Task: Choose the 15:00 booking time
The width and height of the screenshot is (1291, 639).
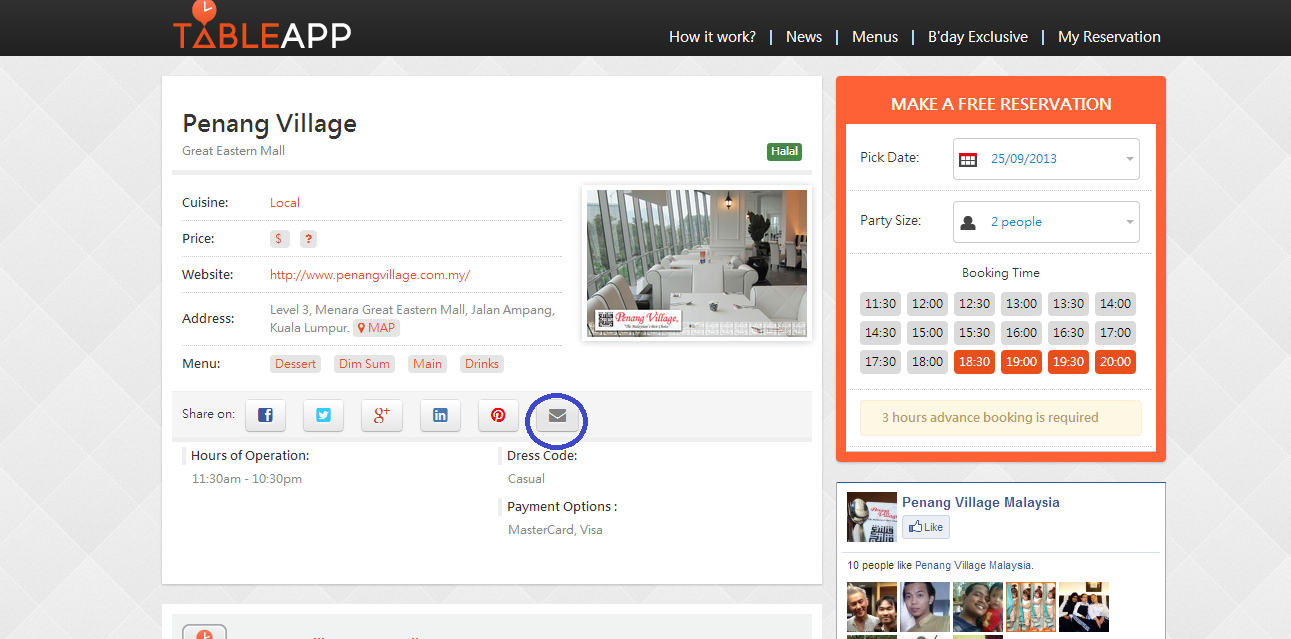Action: (927, 333)
